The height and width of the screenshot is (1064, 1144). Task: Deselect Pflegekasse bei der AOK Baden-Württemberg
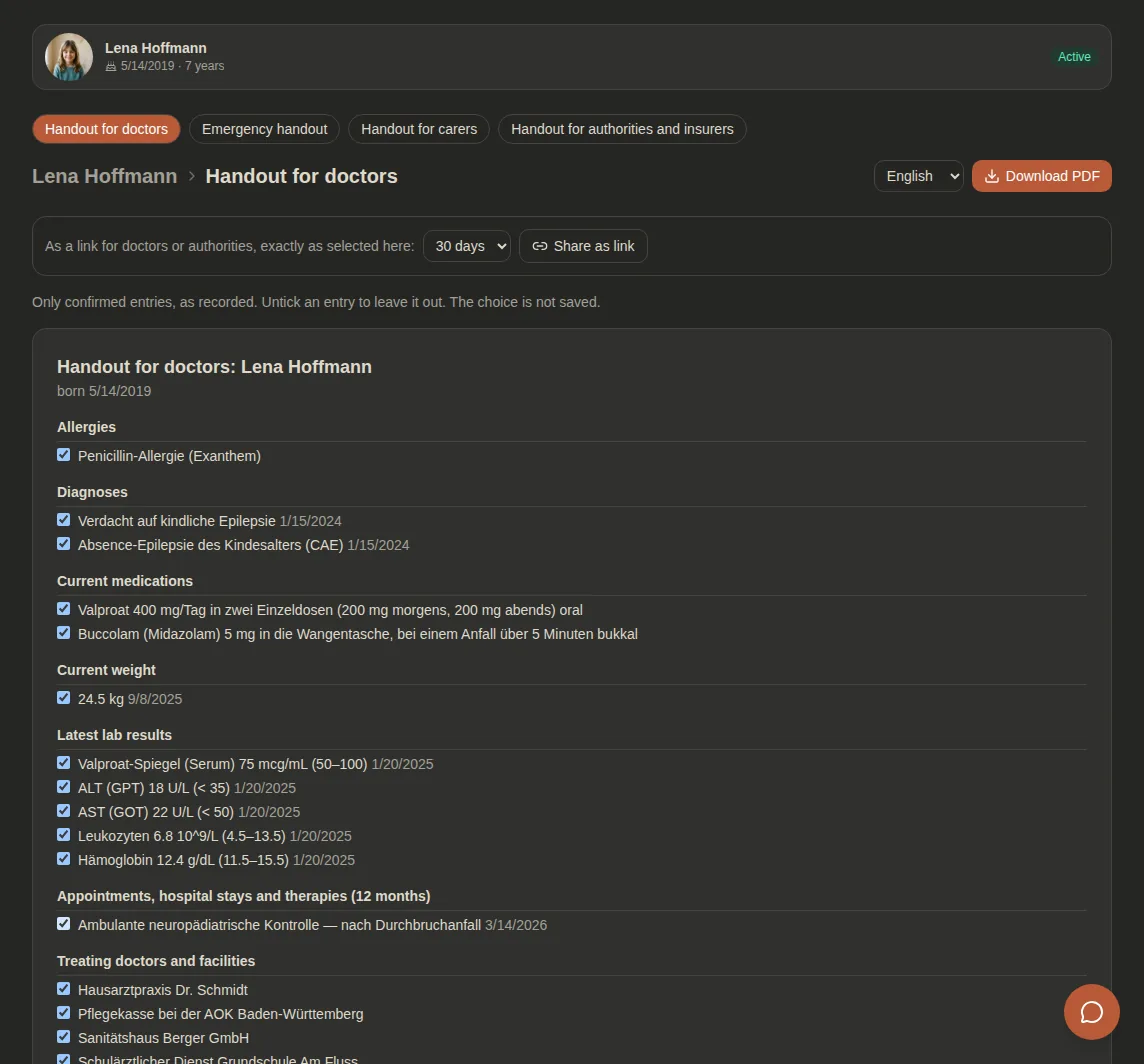coord(63,1013)
